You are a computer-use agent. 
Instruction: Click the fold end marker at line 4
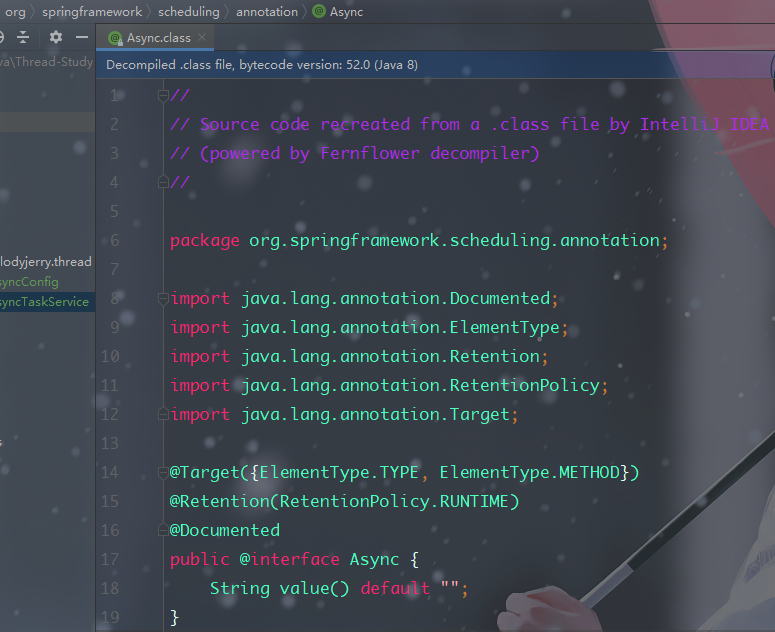click(163, 182)
